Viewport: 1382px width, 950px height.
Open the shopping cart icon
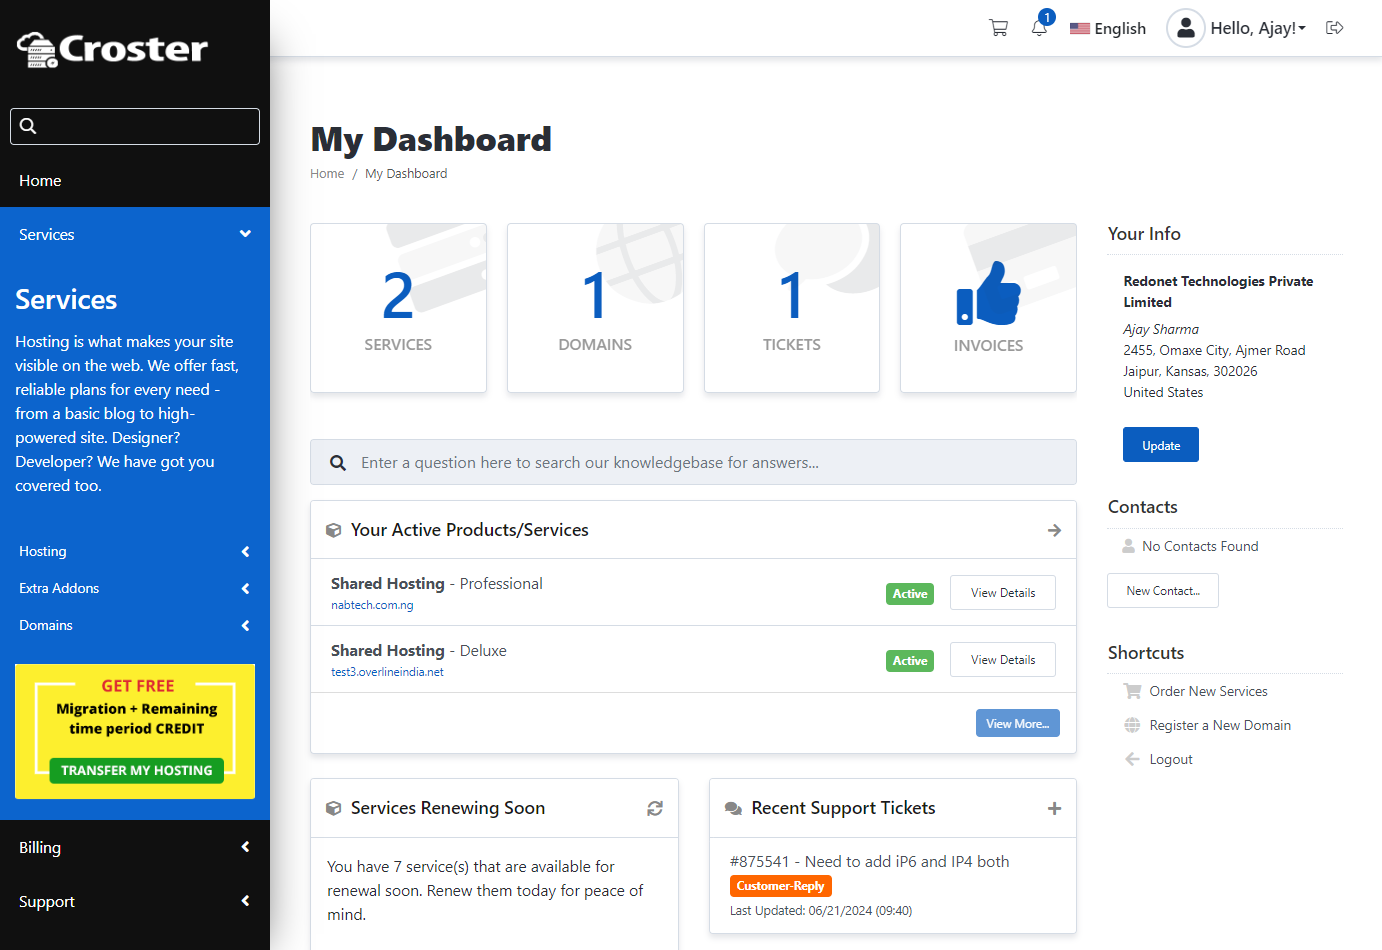pyautogui.click(x=998, y=28)
